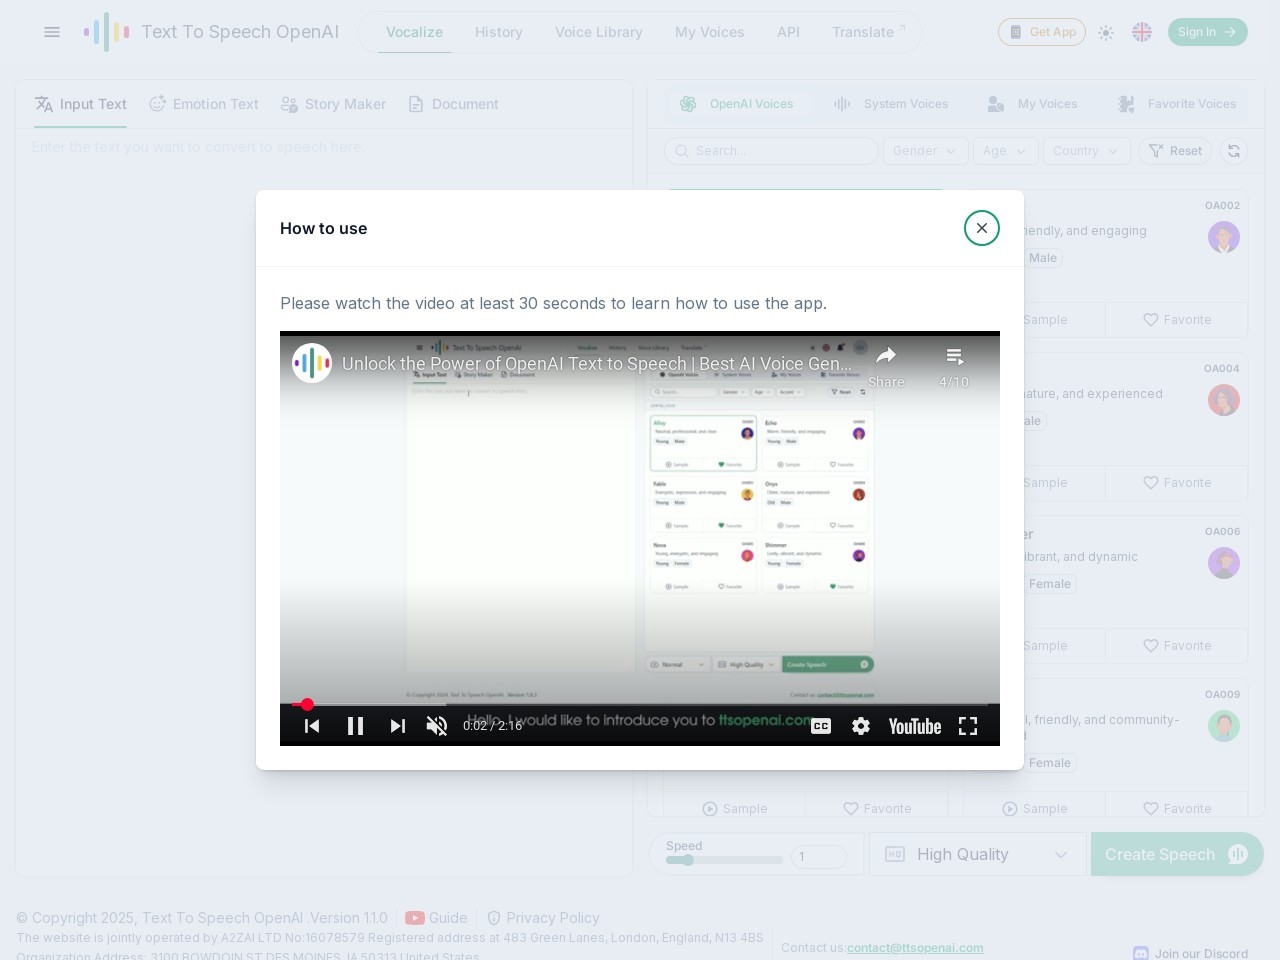Click the Create Speech button
This screenshot has height=960, width=1280.
[1177, 854]
